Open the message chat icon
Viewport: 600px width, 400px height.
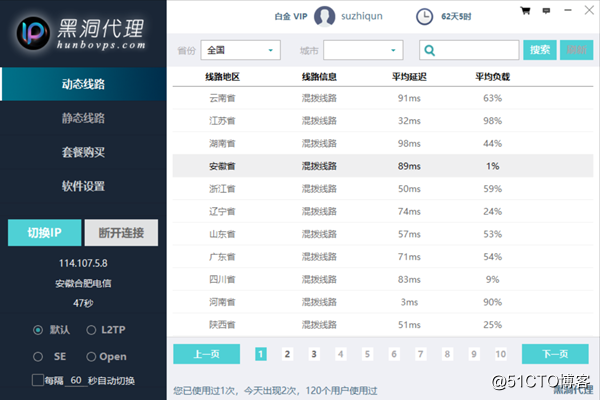pos(546,11)
